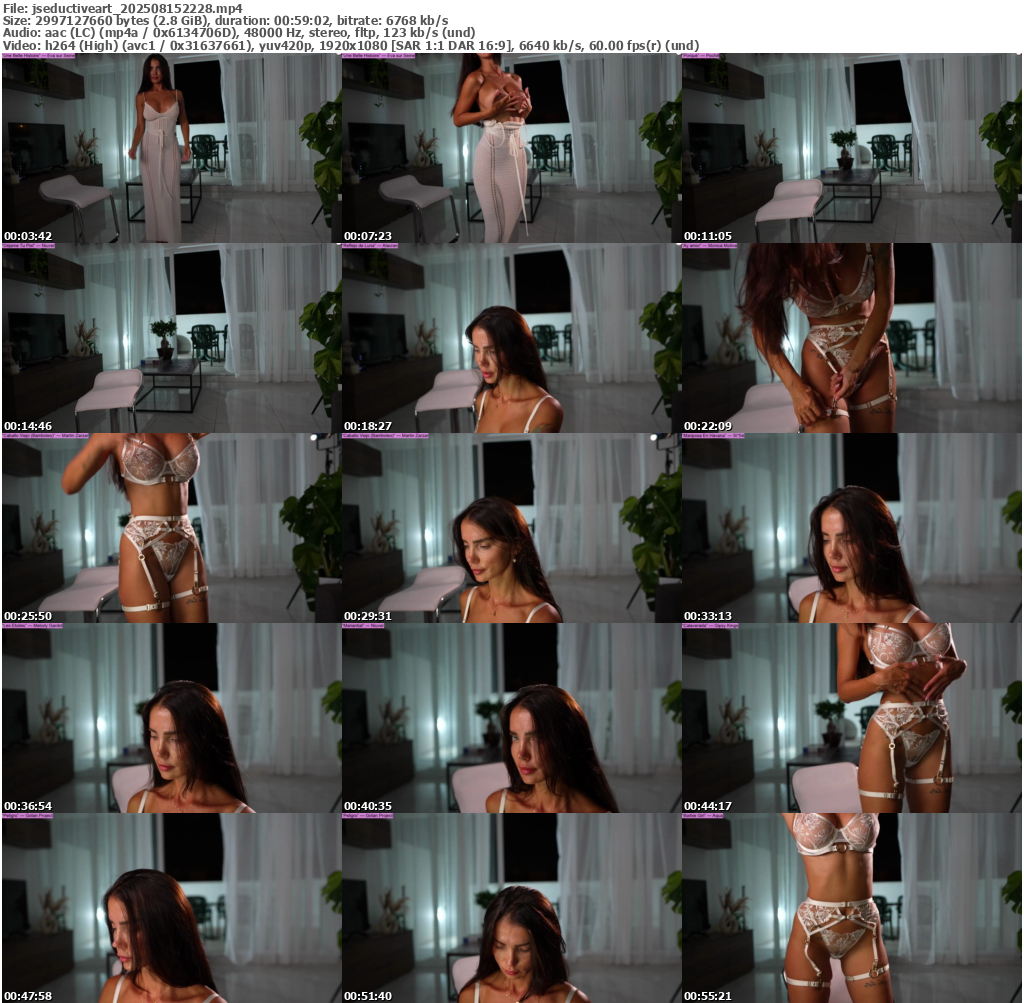Viewport: 1024px width, 1003px height.
Task: Click the bitrate text 6768 kb/s
Action: (x=416, y=21)
